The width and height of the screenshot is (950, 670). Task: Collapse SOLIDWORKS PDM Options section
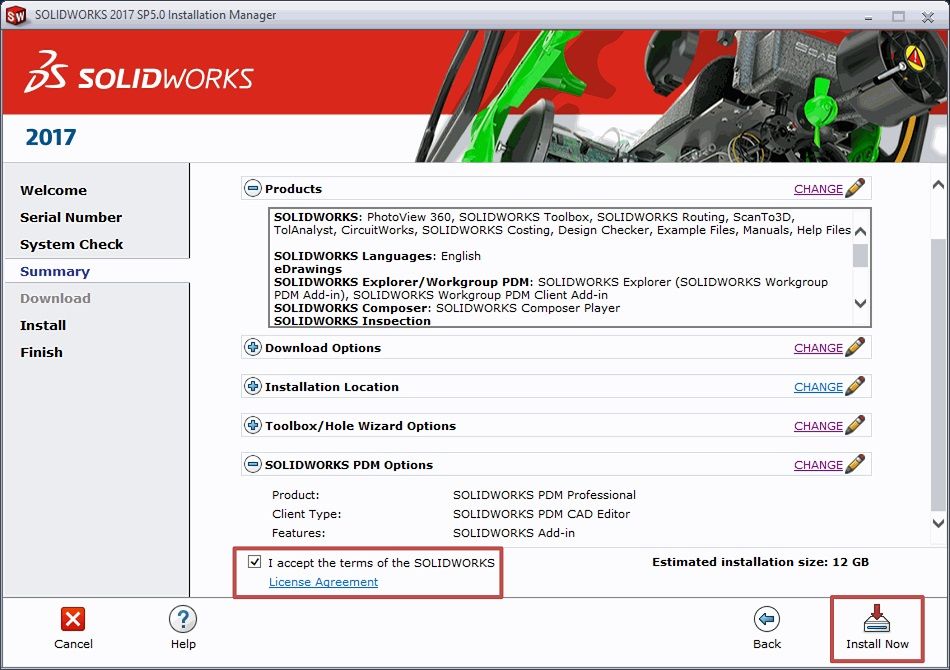tap(253, 465)
